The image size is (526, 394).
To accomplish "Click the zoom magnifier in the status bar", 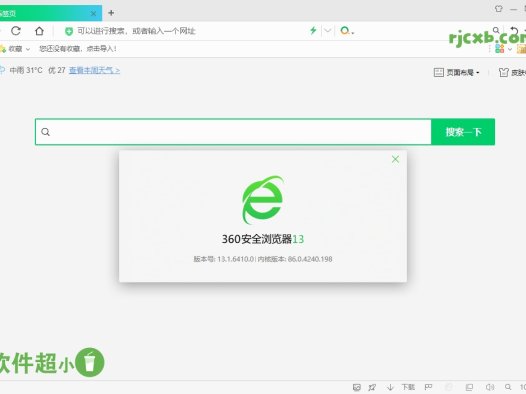I will coord(508,387).
